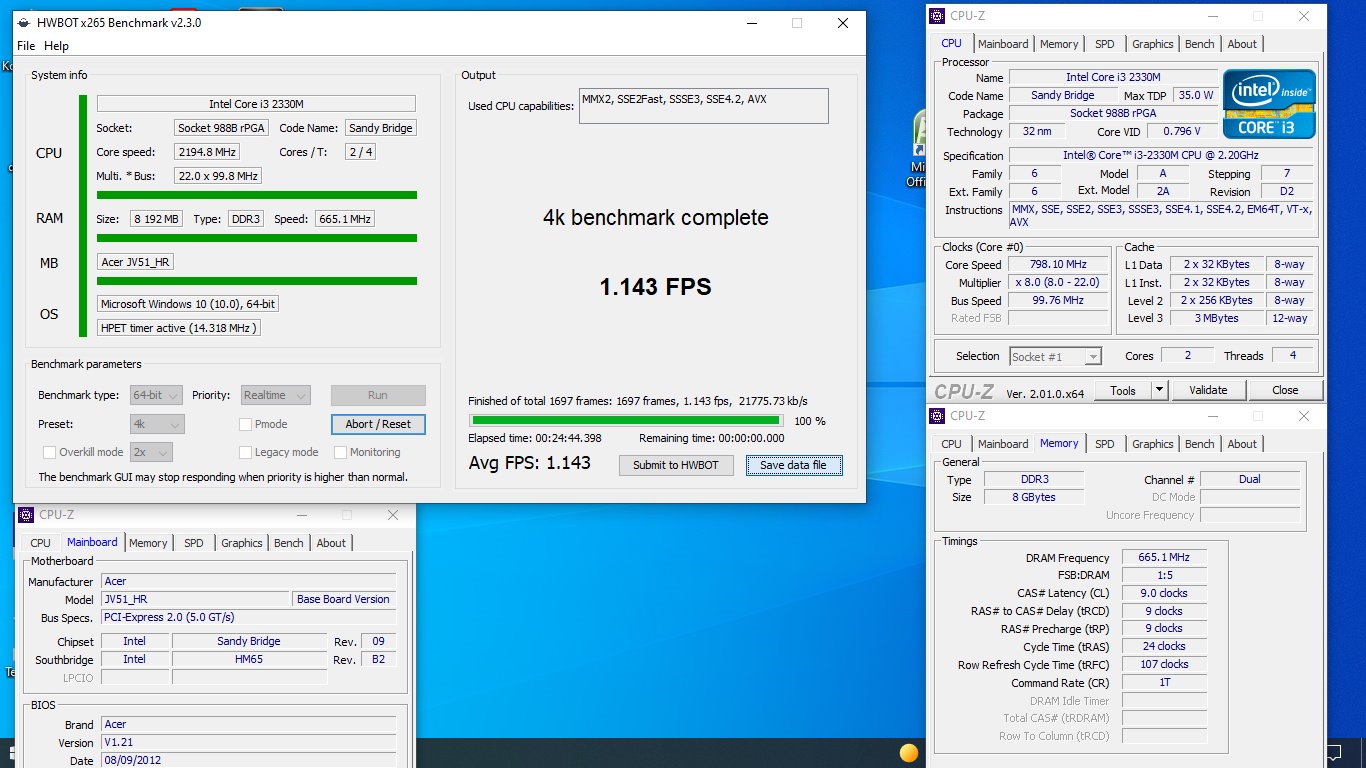Open the Preset 4k dropdown
Screen dimensions: 1366x768
(157, 424)
